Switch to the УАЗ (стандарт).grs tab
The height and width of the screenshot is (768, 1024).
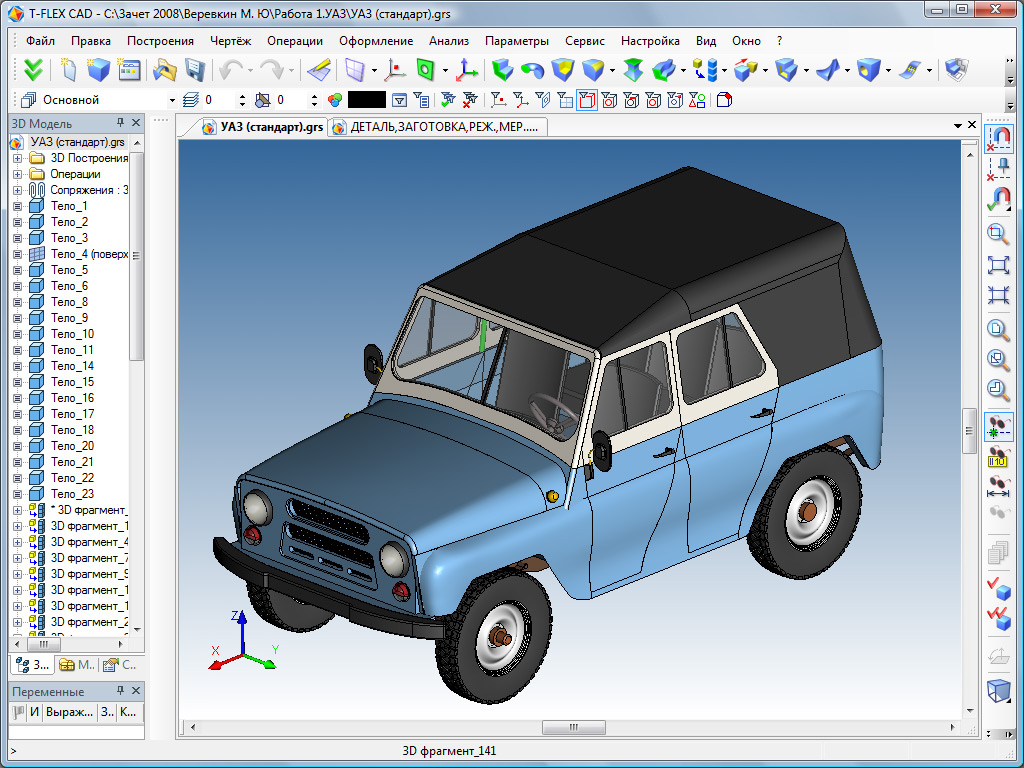(262, 127)
